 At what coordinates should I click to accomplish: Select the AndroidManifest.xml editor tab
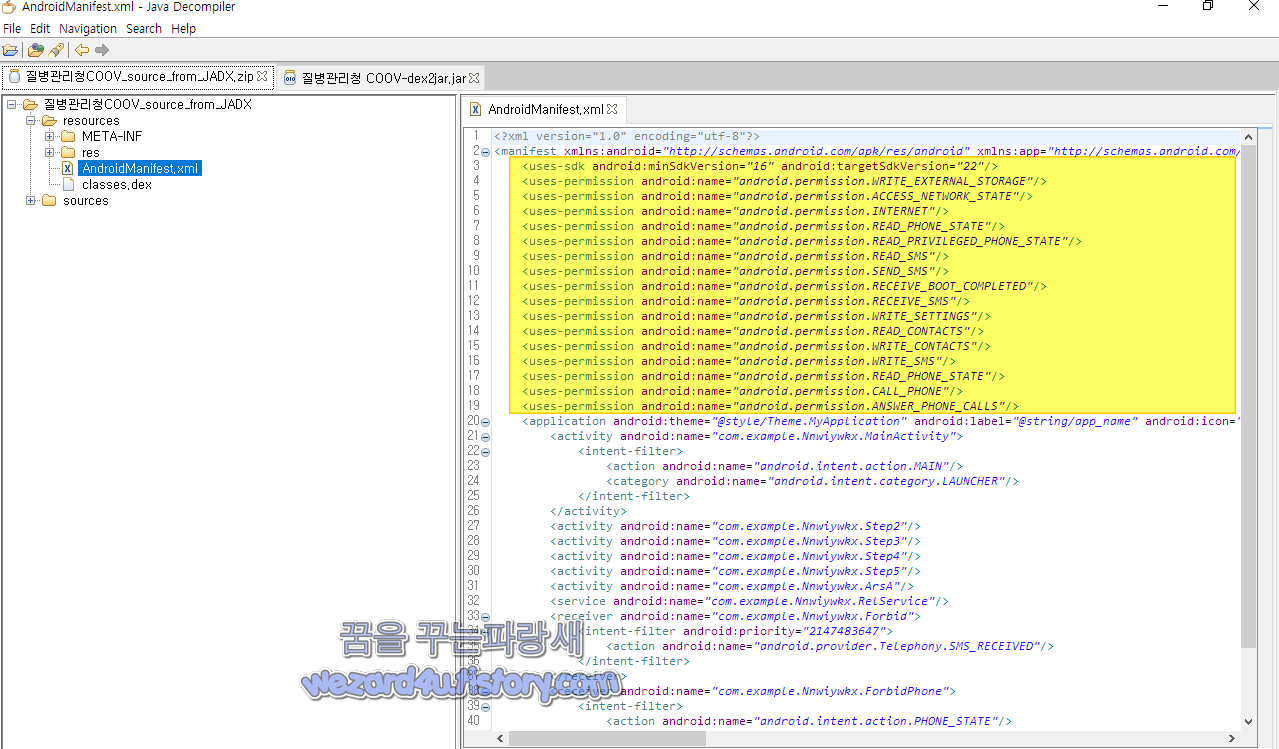coord(546,109)
